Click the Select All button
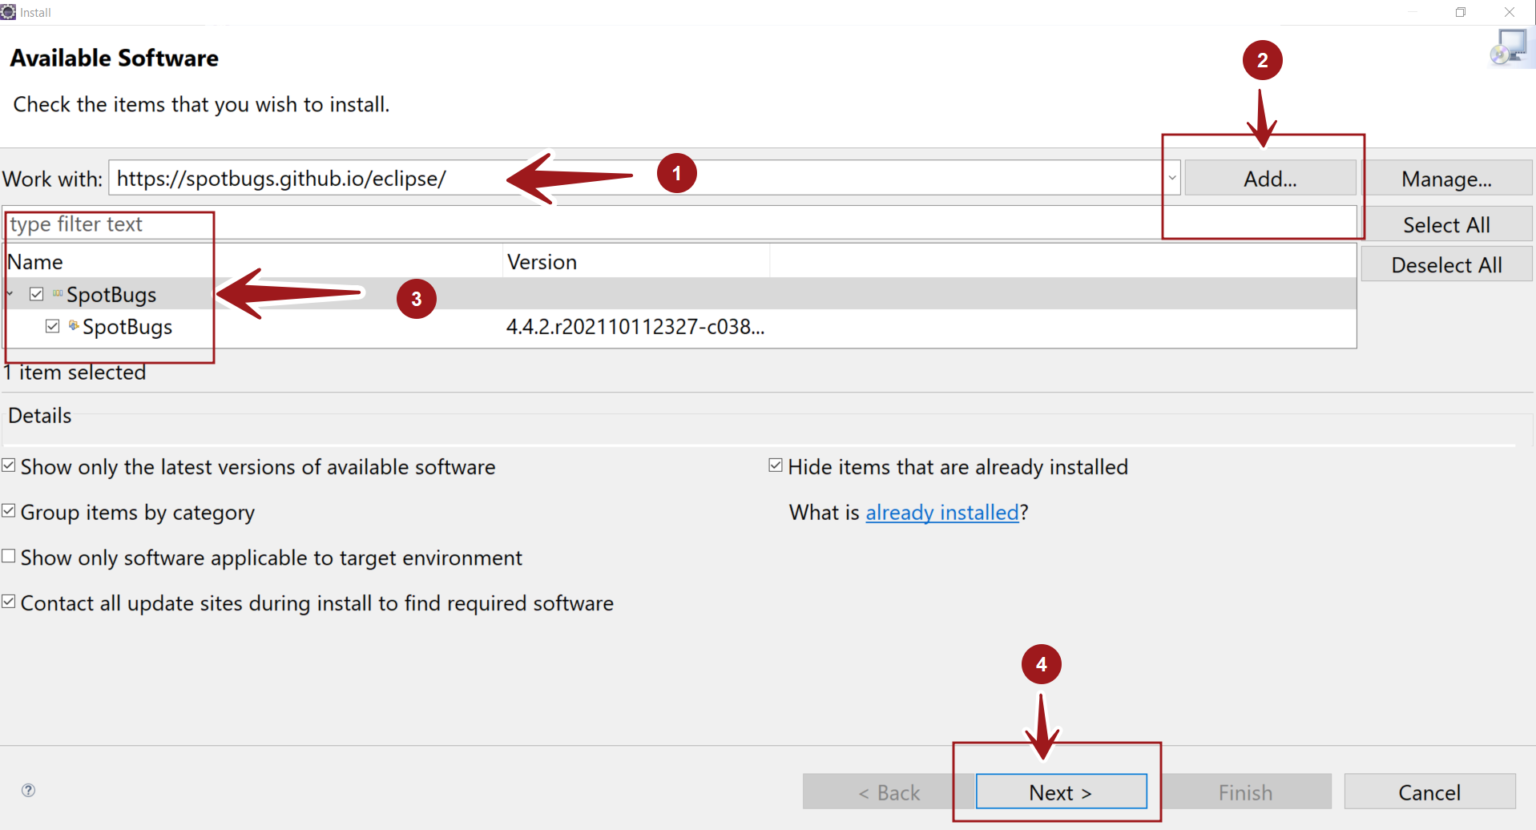This screenshot has height=830, width=1536. [1447, 223]
